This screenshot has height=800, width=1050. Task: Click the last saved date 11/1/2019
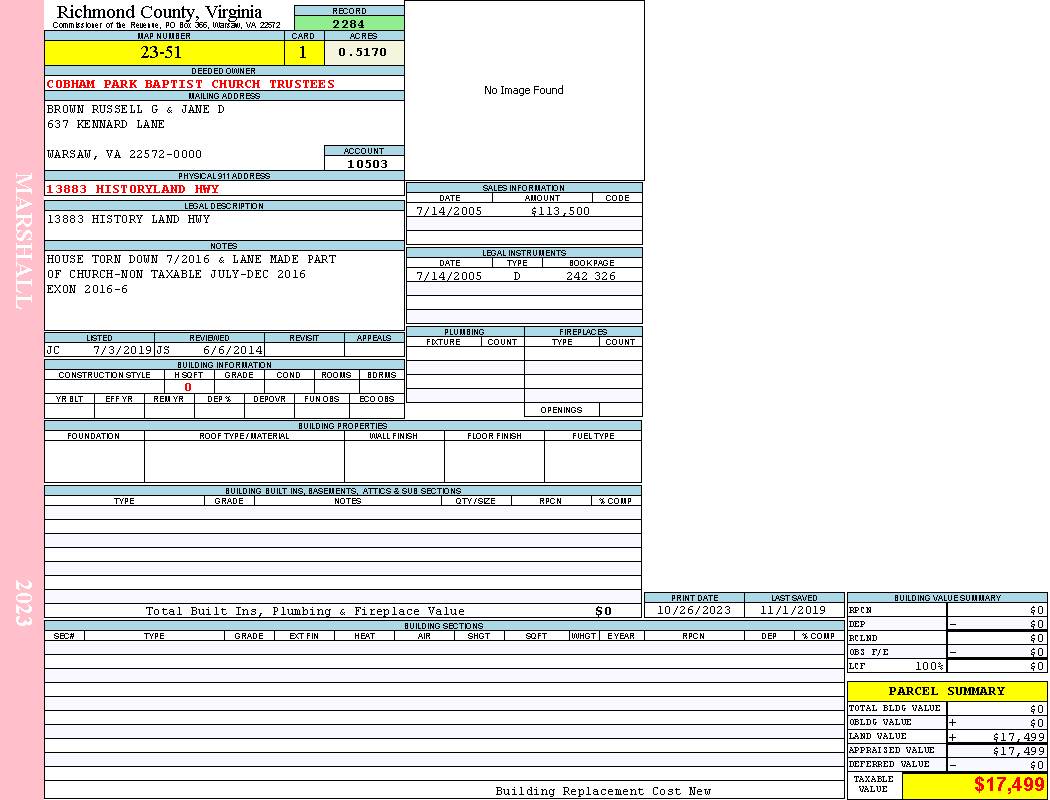click(x=793, y=610)
